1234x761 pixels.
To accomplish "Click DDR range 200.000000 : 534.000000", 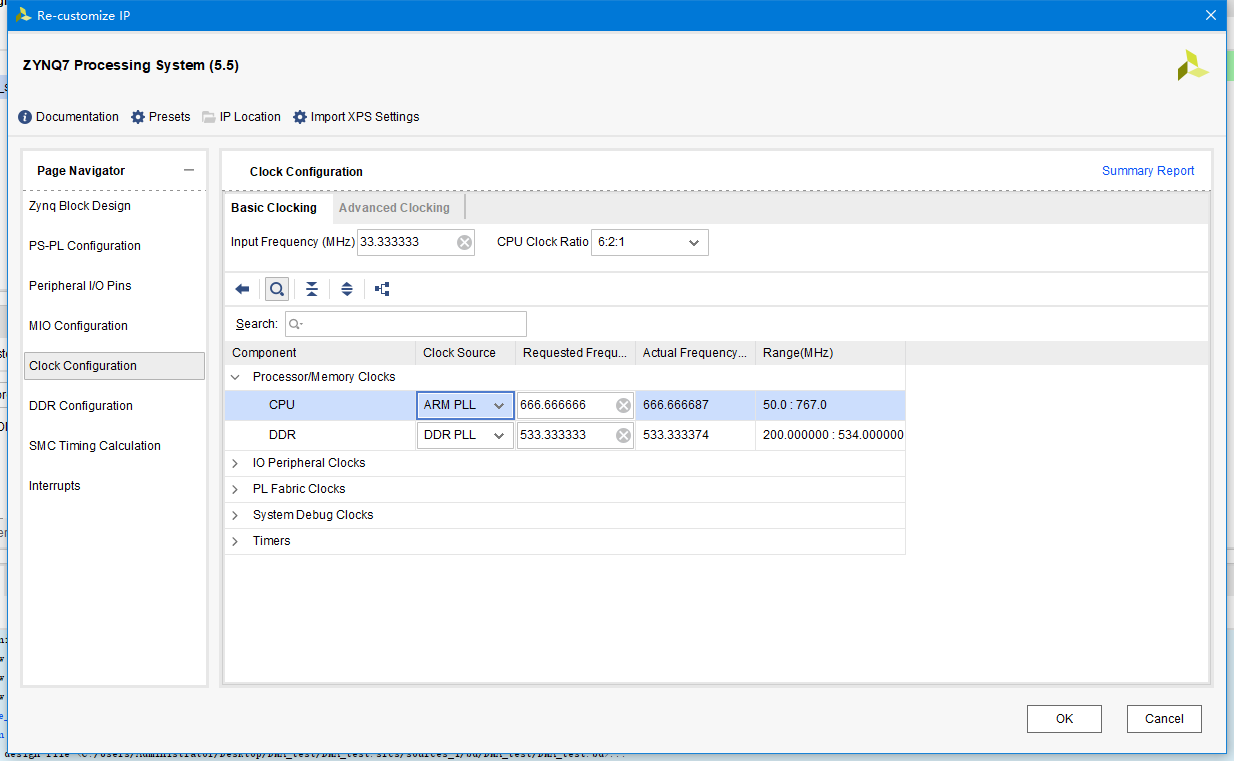I will coord(833,435).
